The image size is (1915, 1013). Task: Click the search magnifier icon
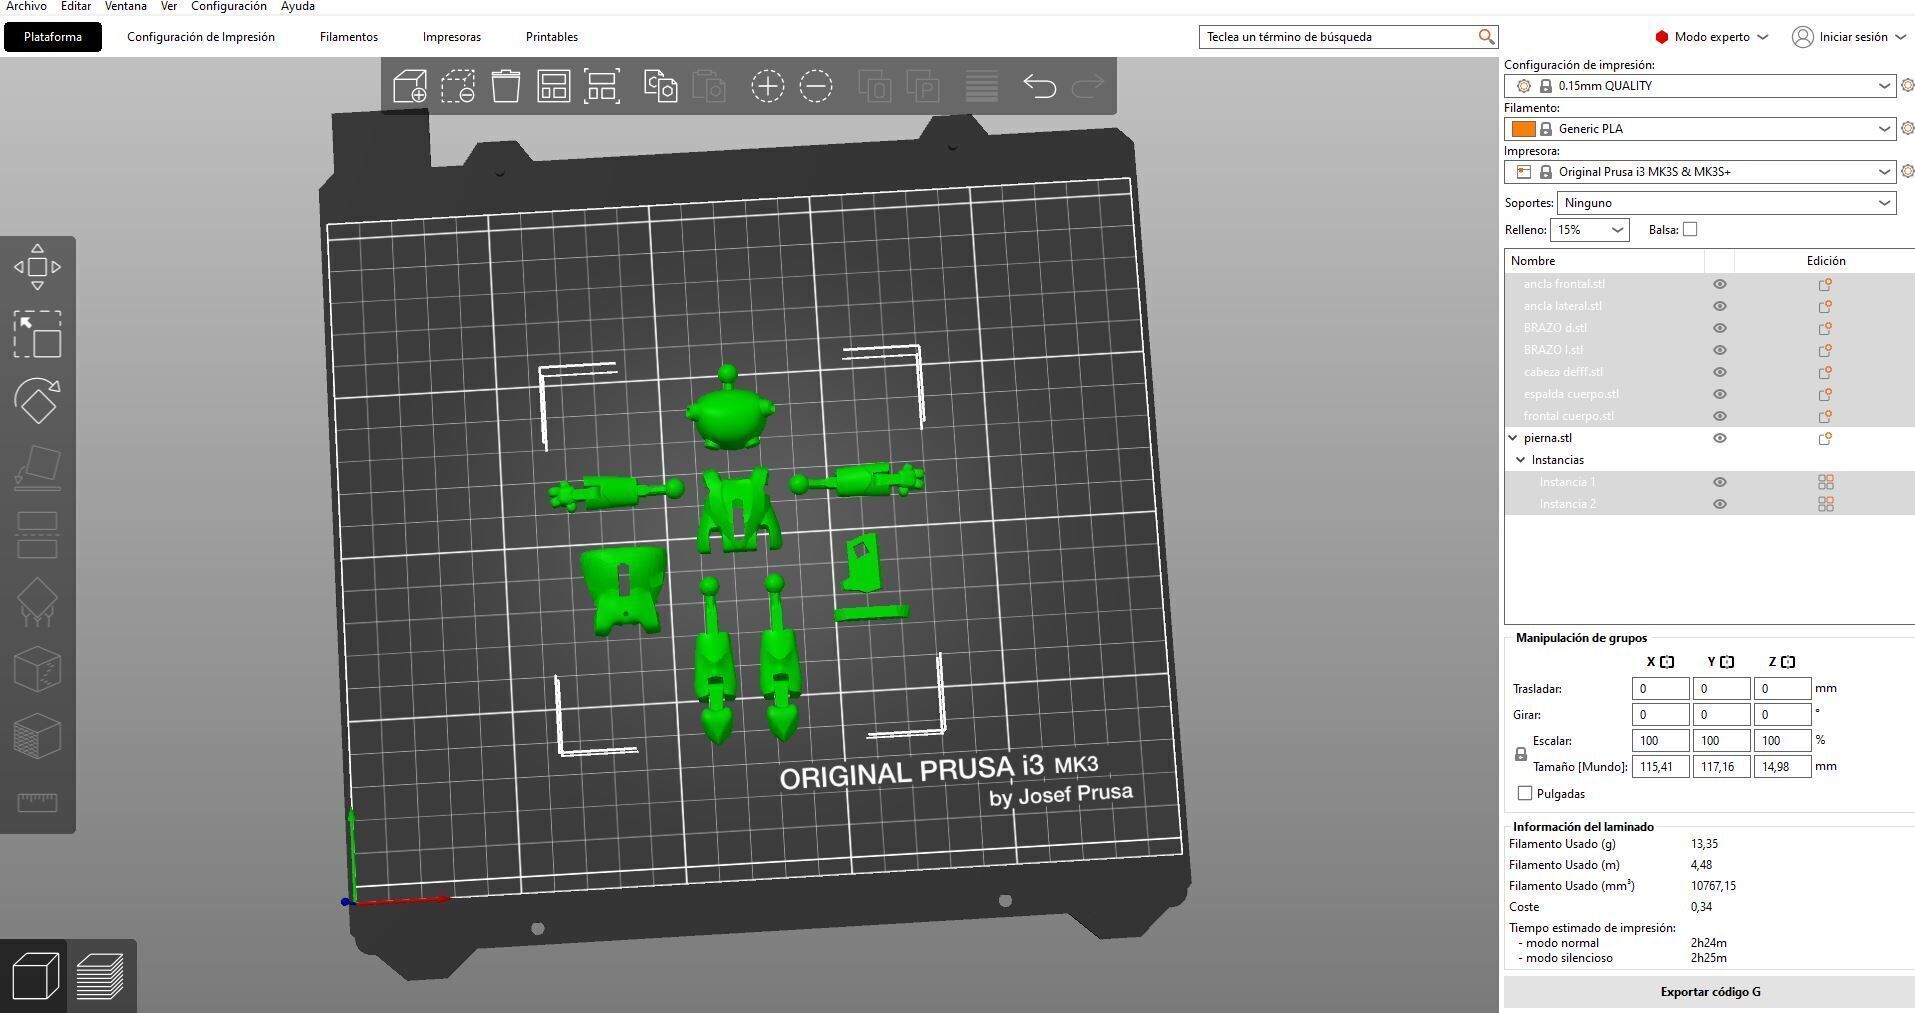[1486, 37]
